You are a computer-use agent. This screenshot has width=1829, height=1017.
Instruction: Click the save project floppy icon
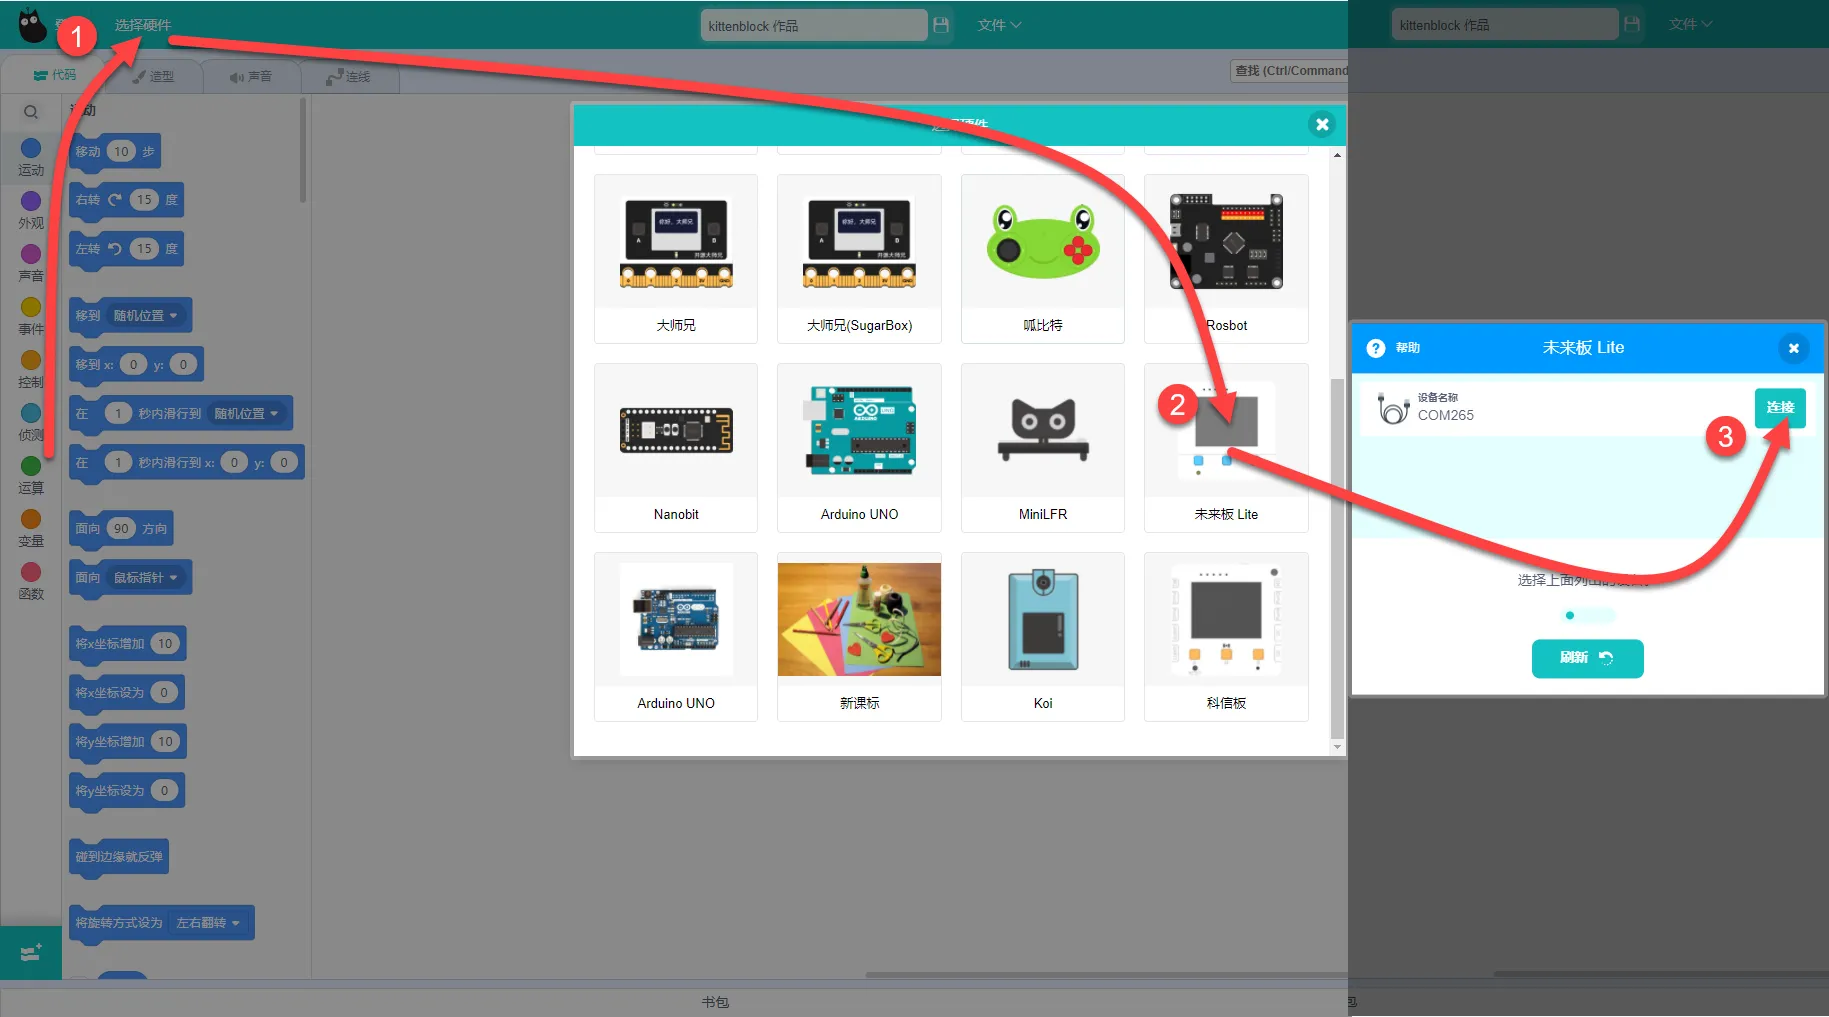coord(941,25)
